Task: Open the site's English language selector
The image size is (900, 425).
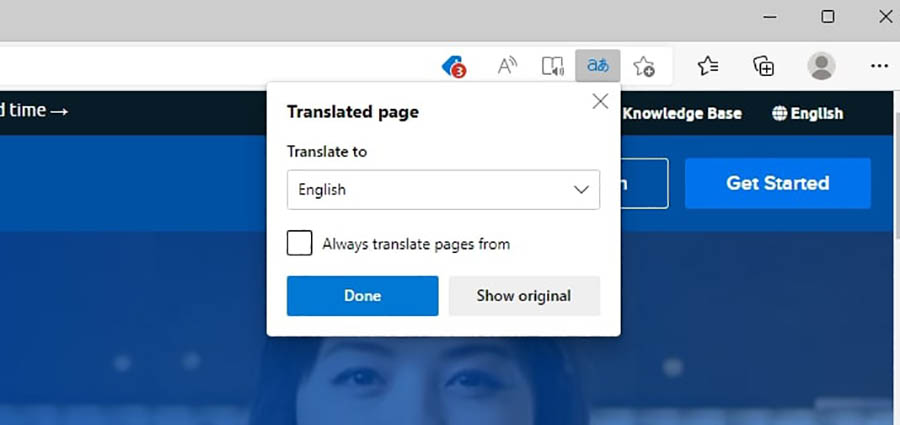Action: click(x=807, y=113)
